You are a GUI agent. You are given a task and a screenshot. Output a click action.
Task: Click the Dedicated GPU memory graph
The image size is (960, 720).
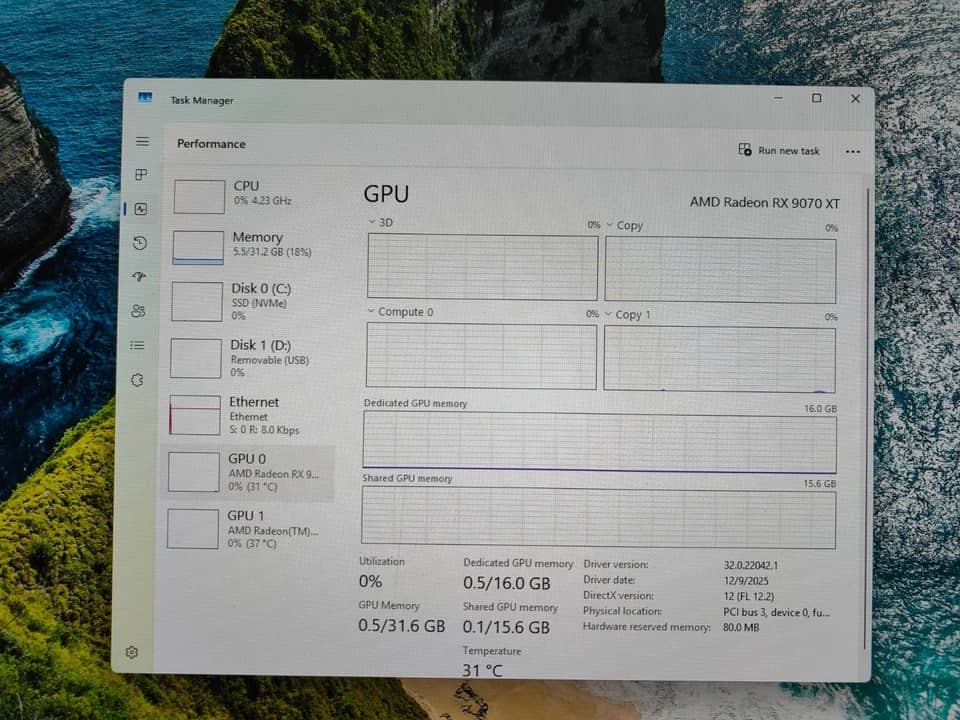tap(599, 442)
